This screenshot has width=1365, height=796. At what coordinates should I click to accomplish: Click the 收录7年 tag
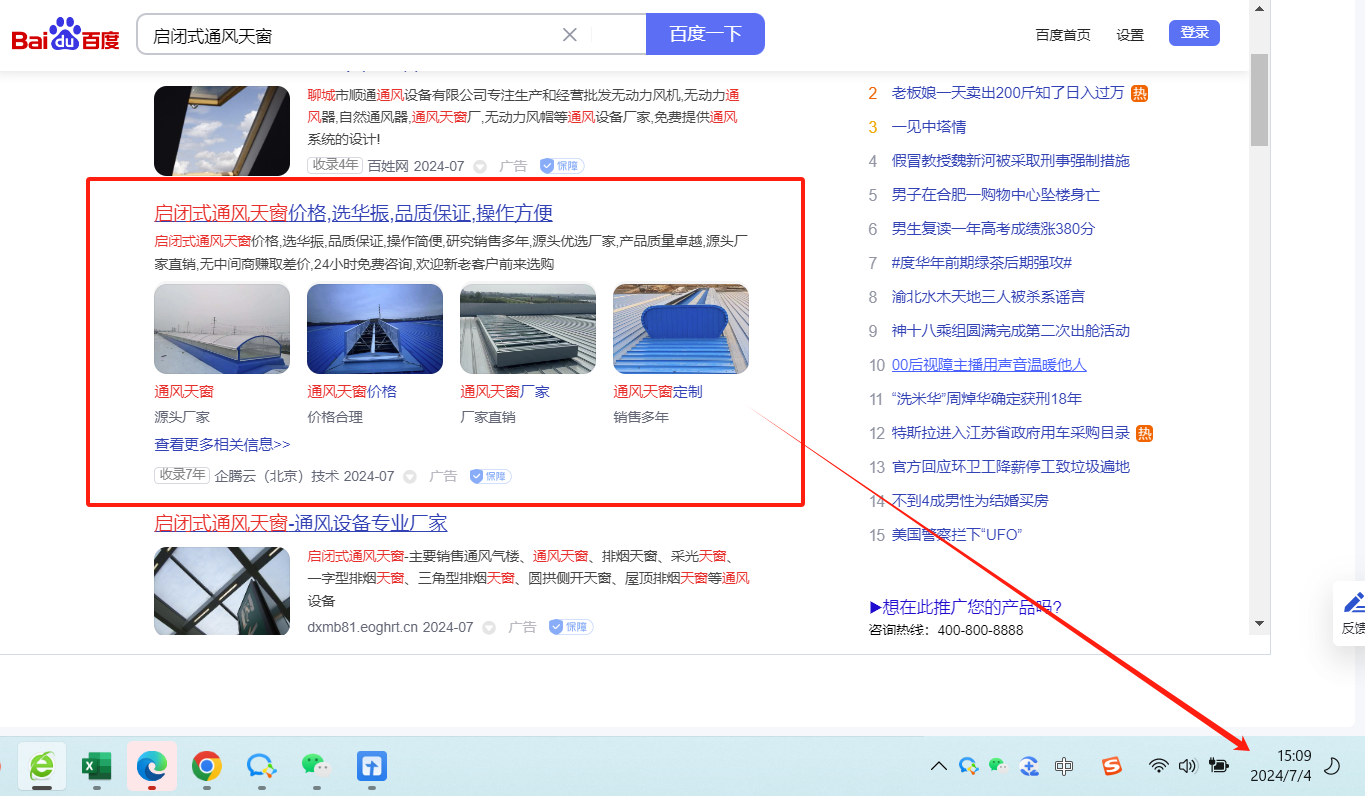pos(182,476)
